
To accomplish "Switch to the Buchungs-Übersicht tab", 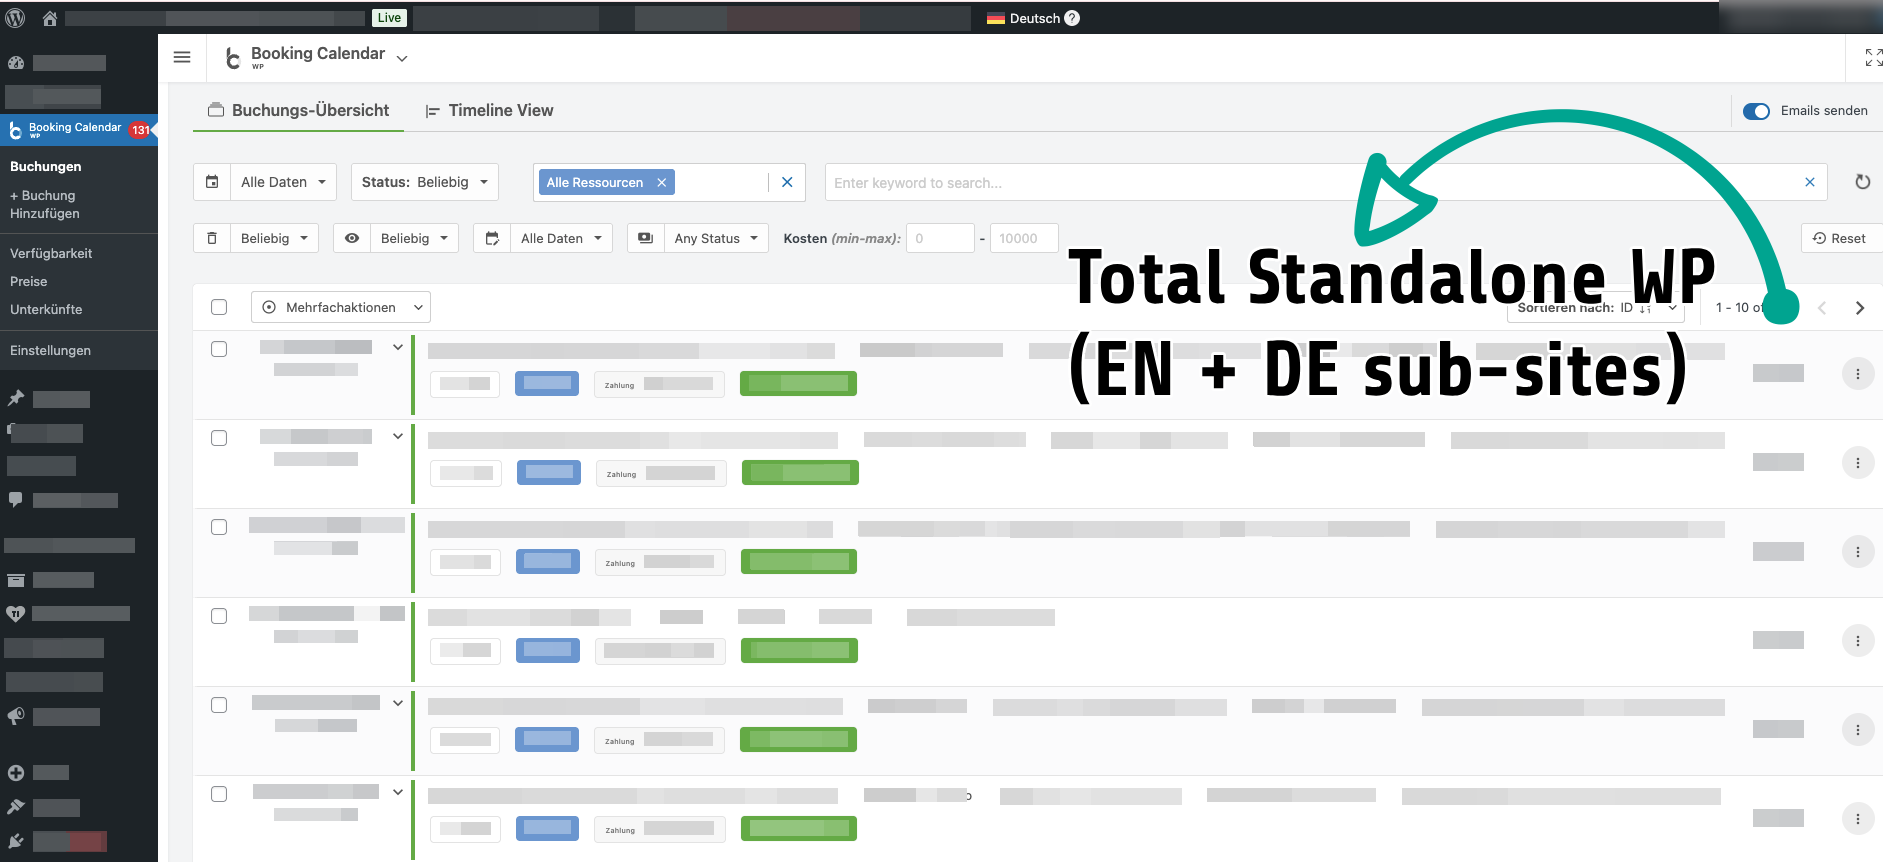I will click(x=299, y=110).
